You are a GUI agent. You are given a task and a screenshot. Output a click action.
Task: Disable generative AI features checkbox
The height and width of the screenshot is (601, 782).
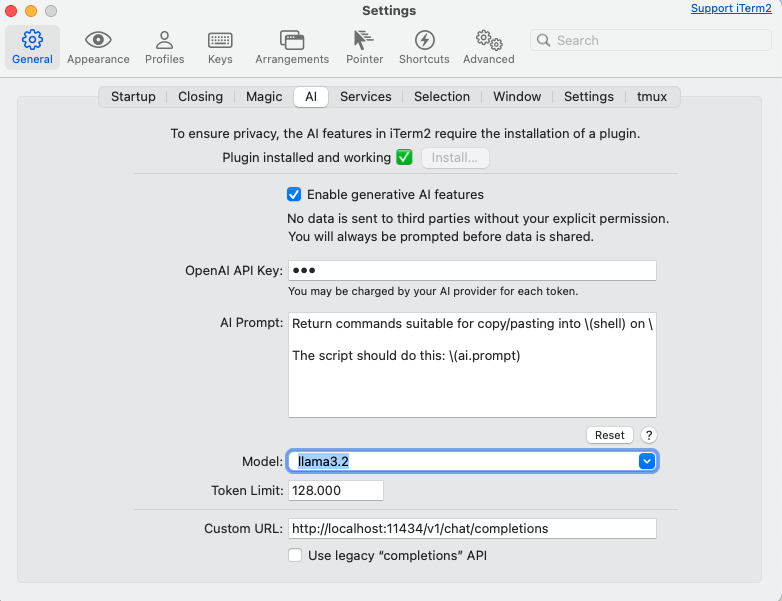pyautogui.click(x=294, y=194)
